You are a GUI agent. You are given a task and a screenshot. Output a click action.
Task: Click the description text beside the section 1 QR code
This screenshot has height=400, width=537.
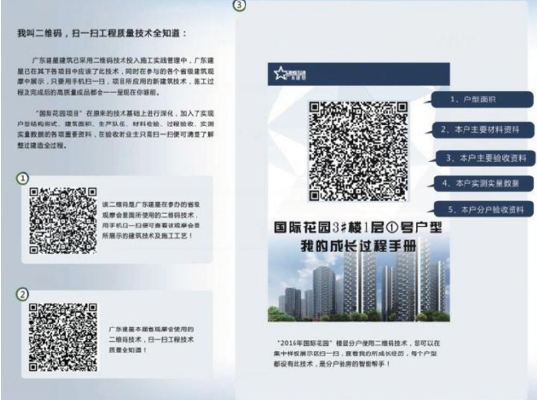[x=151, y=220]
